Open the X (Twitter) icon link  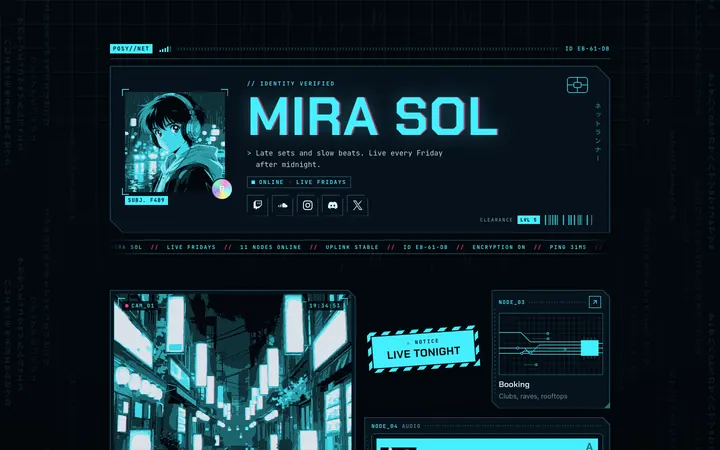pos(358,205)
